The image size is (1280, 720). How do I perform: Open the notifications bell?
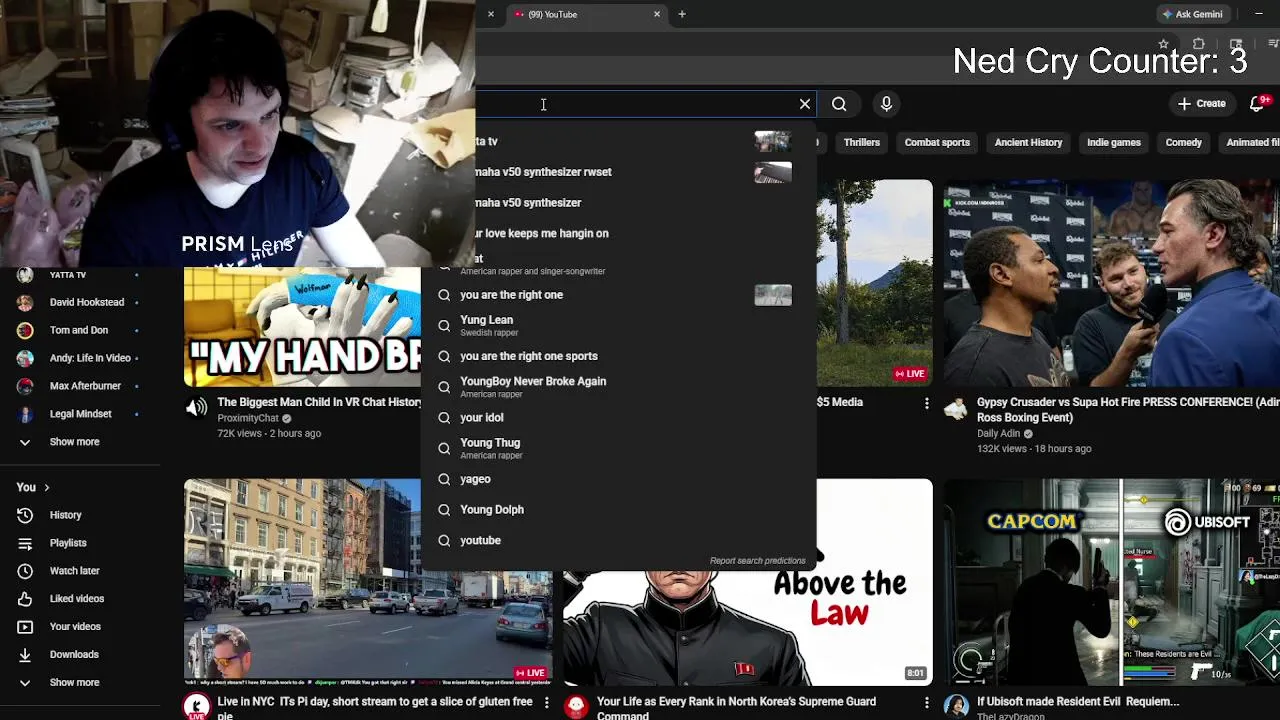click(1259, 104)
